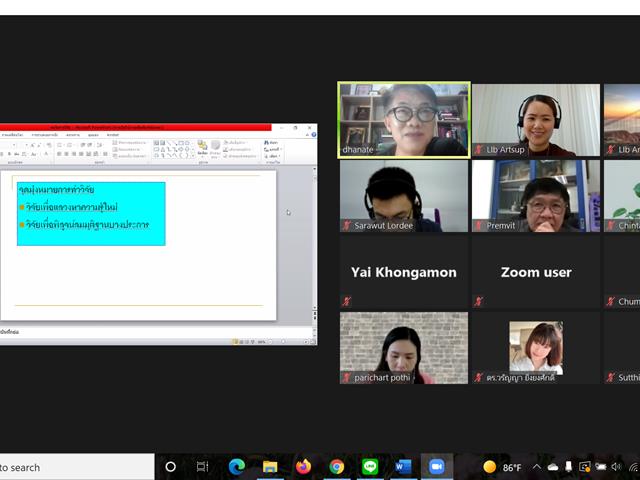Collapse the PowerPoint ribbon with caret arrow

coord(309,135)
